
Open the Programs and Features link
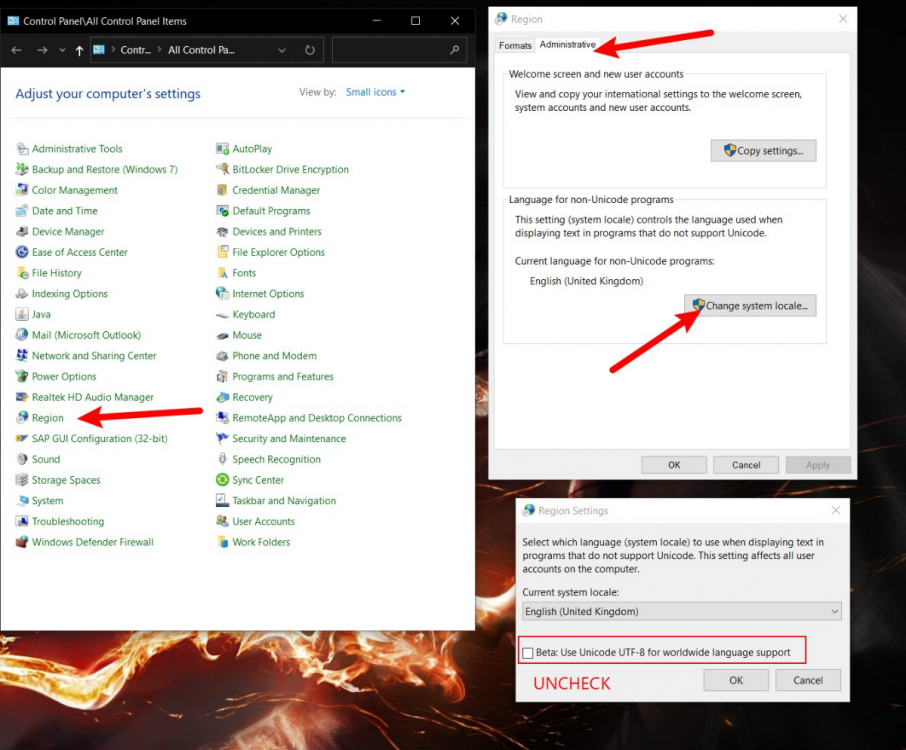tap(283, 377)
